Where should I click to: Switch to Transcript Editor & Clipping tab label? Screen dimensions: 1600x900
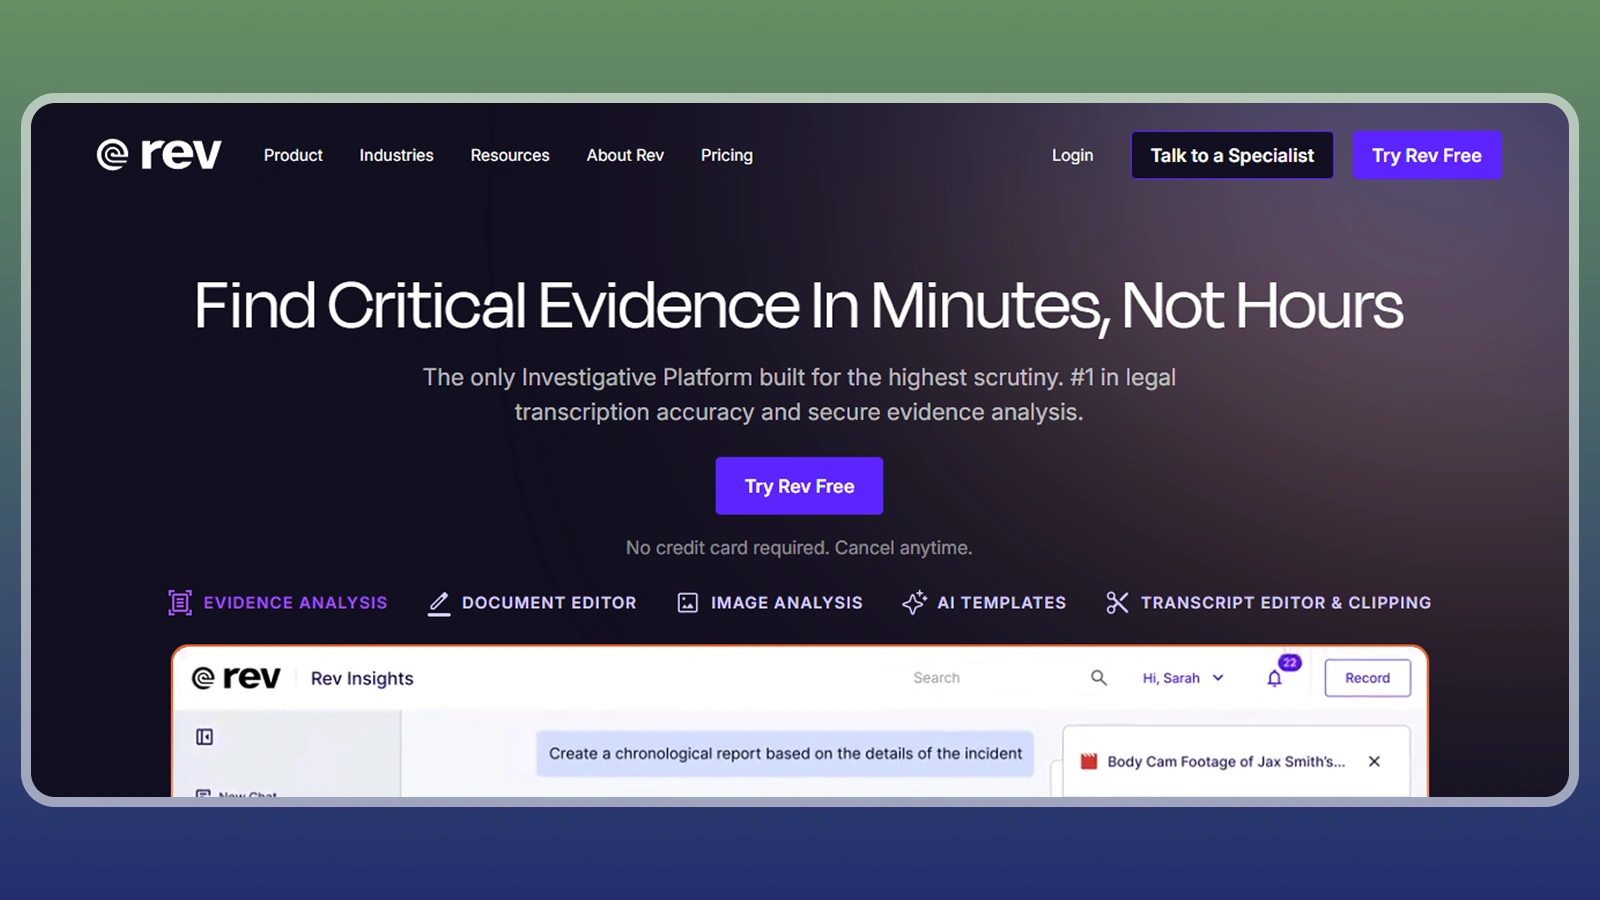tap(1286, 603)
